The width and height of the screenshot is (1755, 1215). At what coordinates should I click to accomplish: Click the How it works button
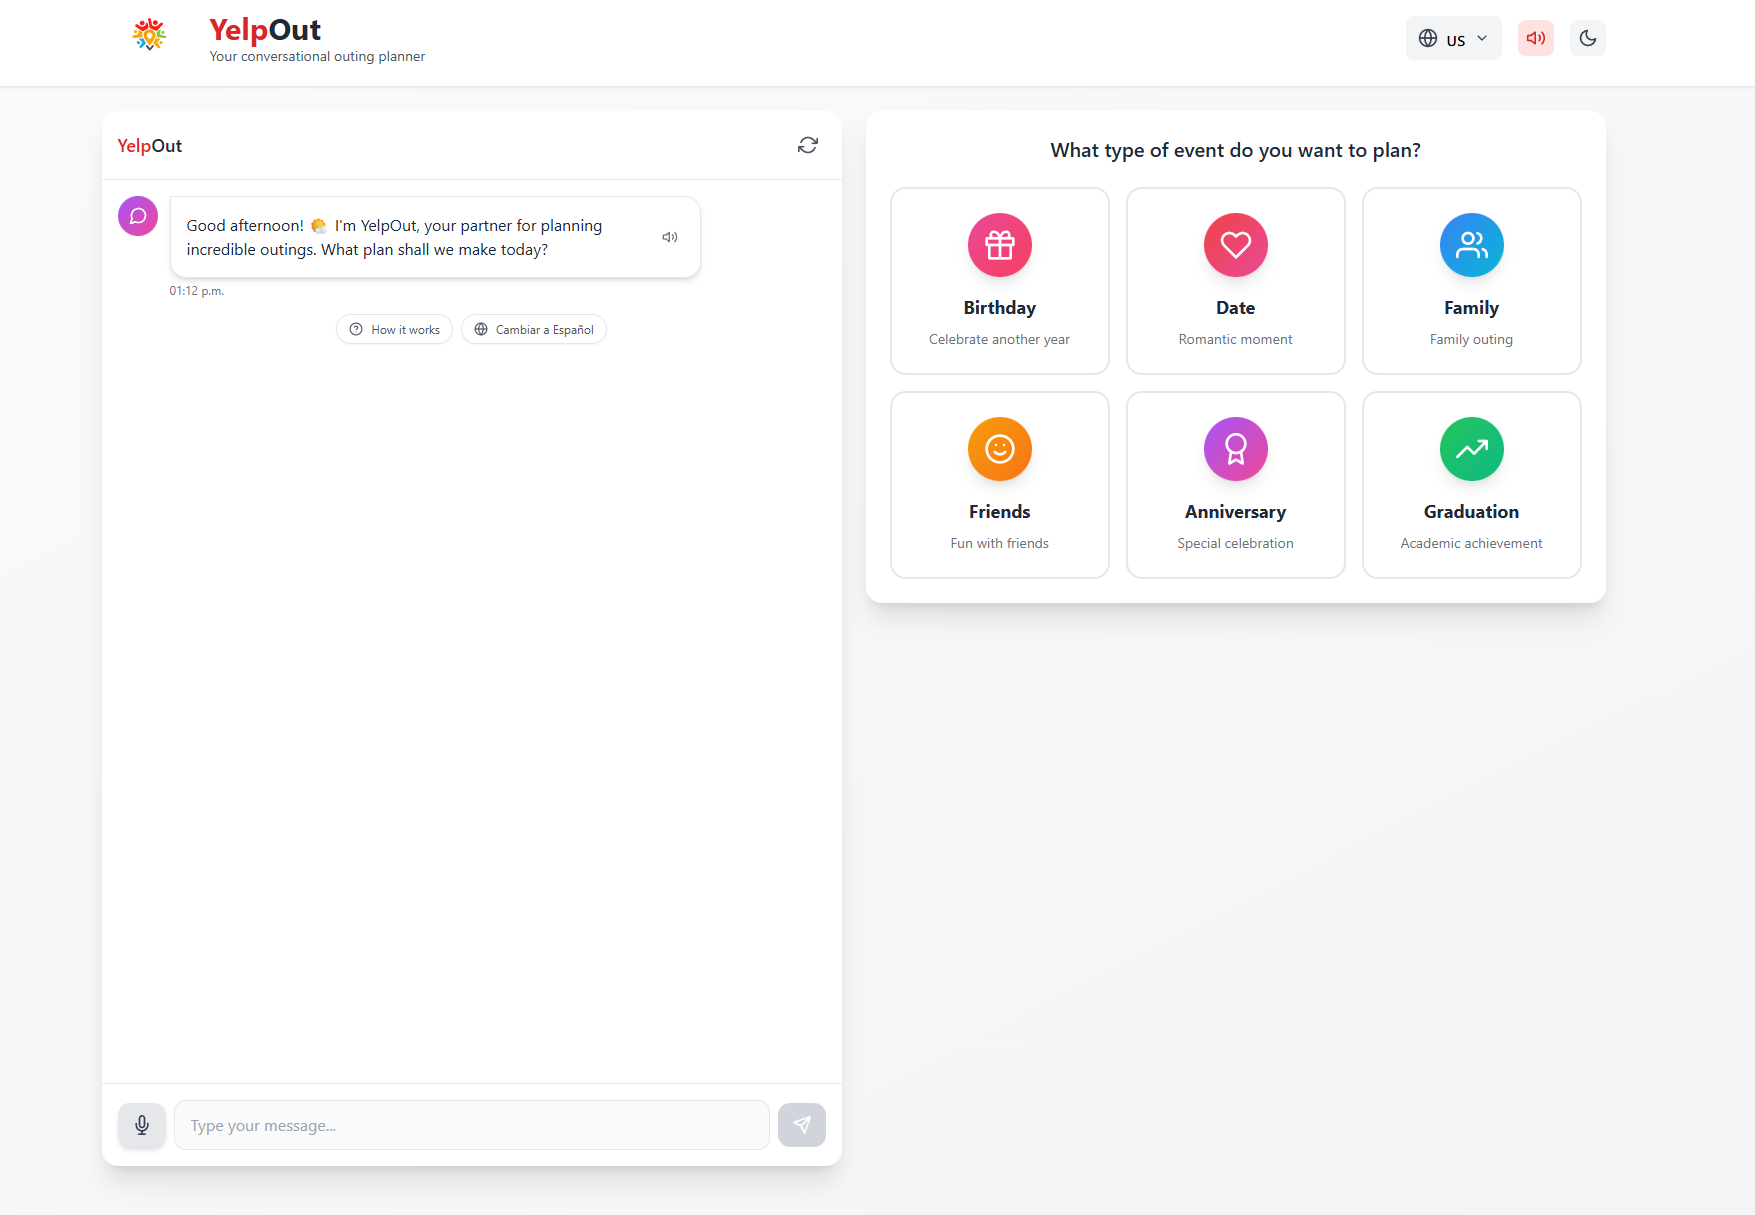tap(394, 330)
